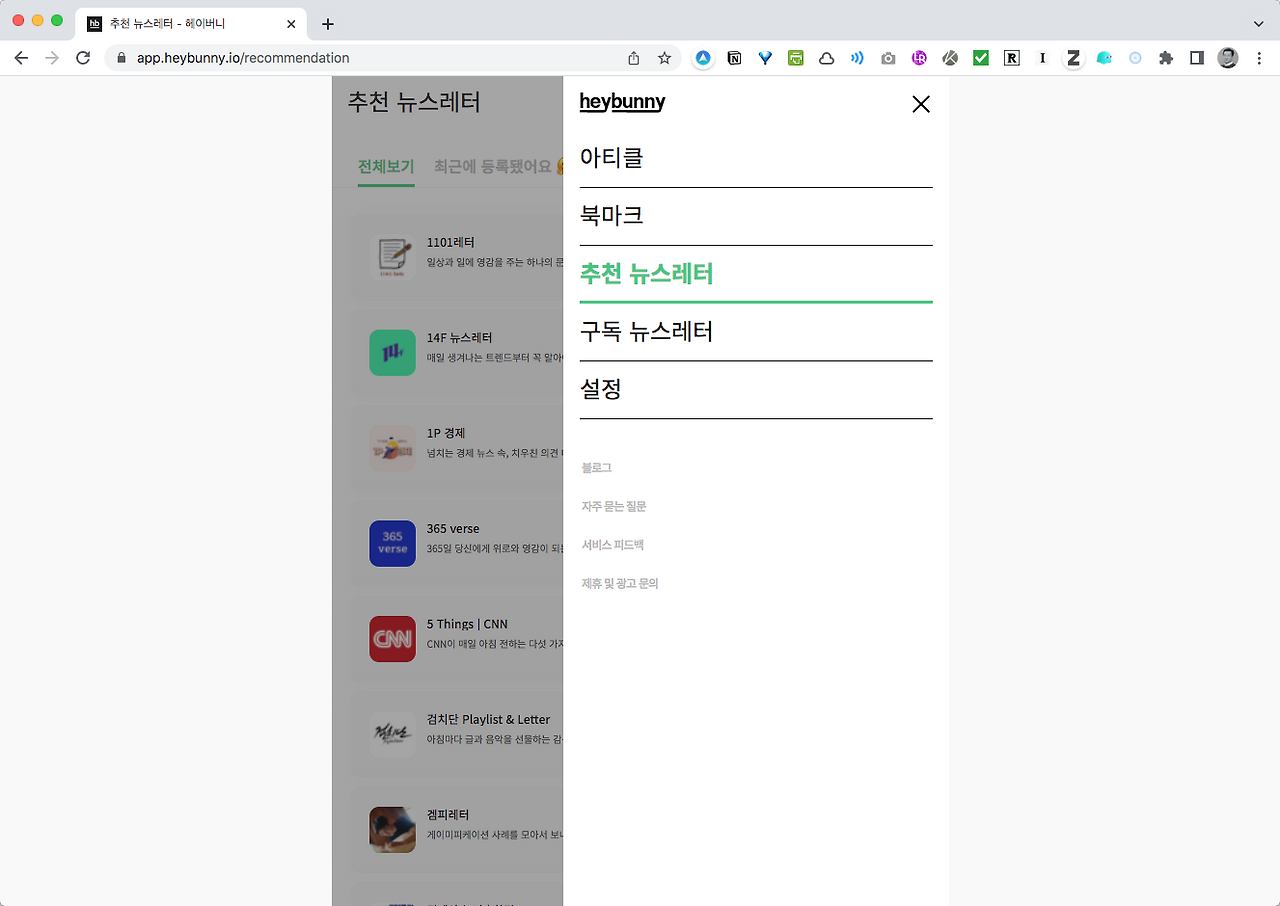Select the 겜피레터 newsletter title
This screenshot has height=906, width=1280.
pyautogui.click(x=448, y=815)
